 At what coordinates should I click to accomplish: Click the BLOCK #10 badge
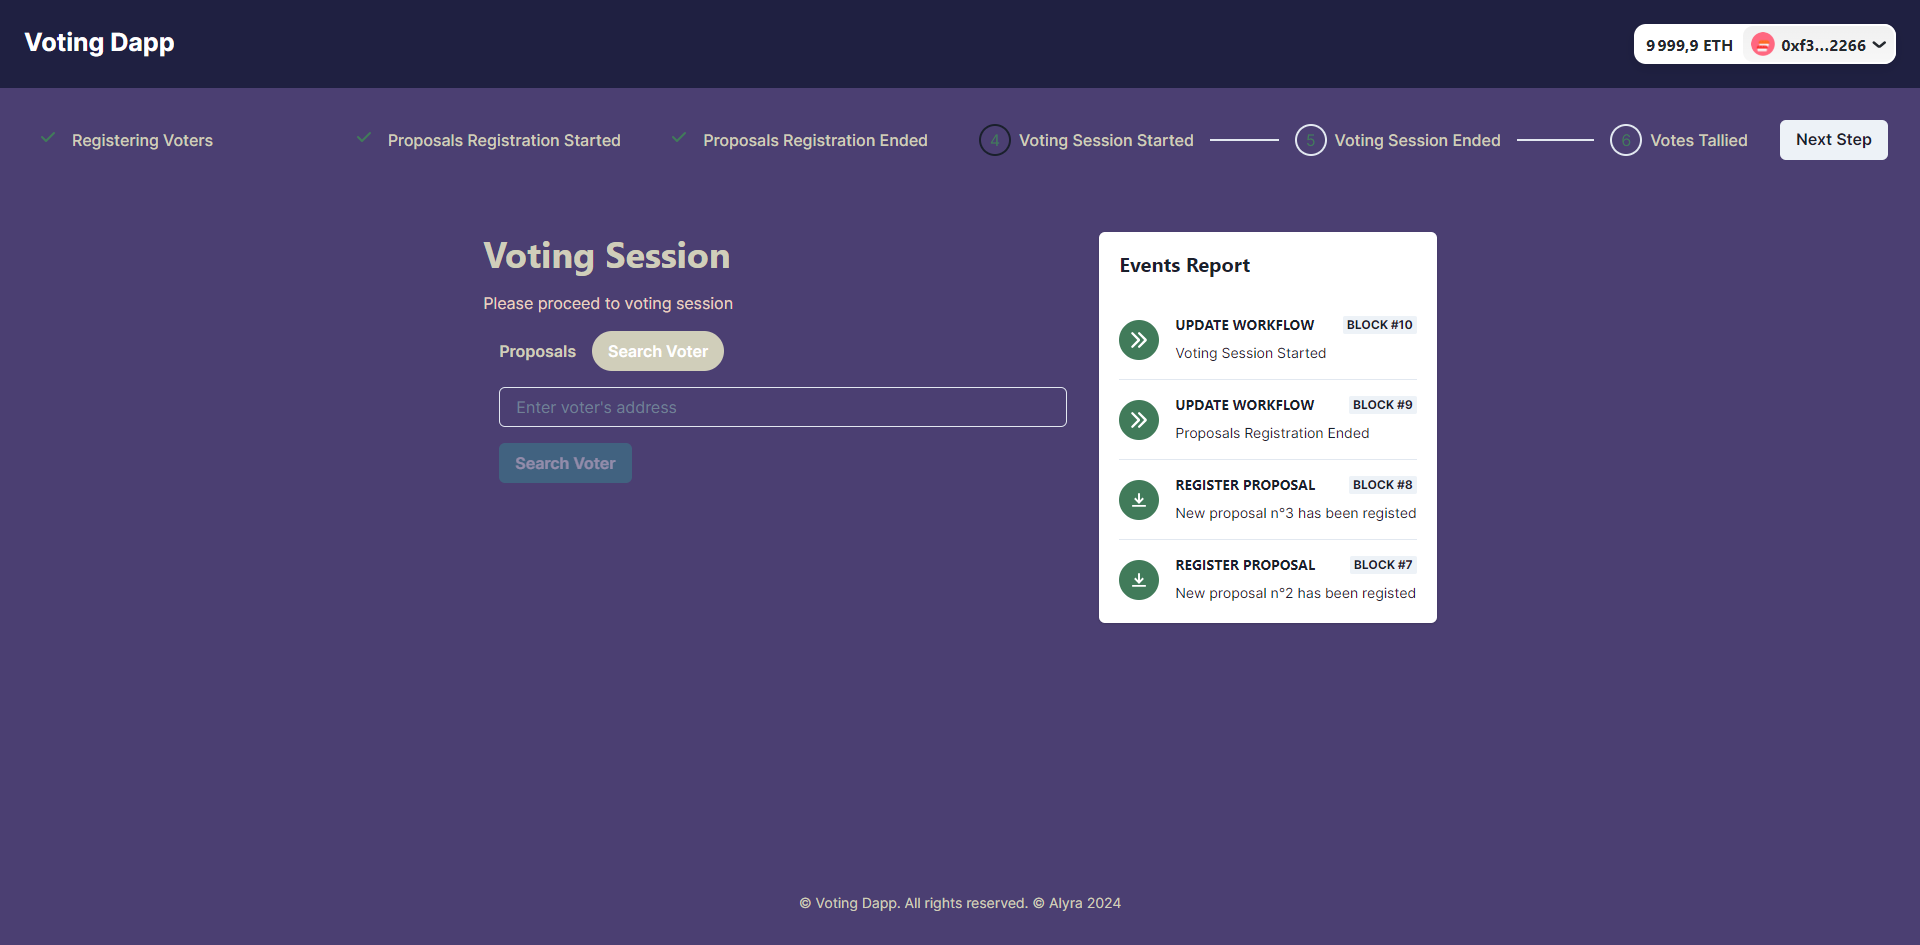point(1380,325)
